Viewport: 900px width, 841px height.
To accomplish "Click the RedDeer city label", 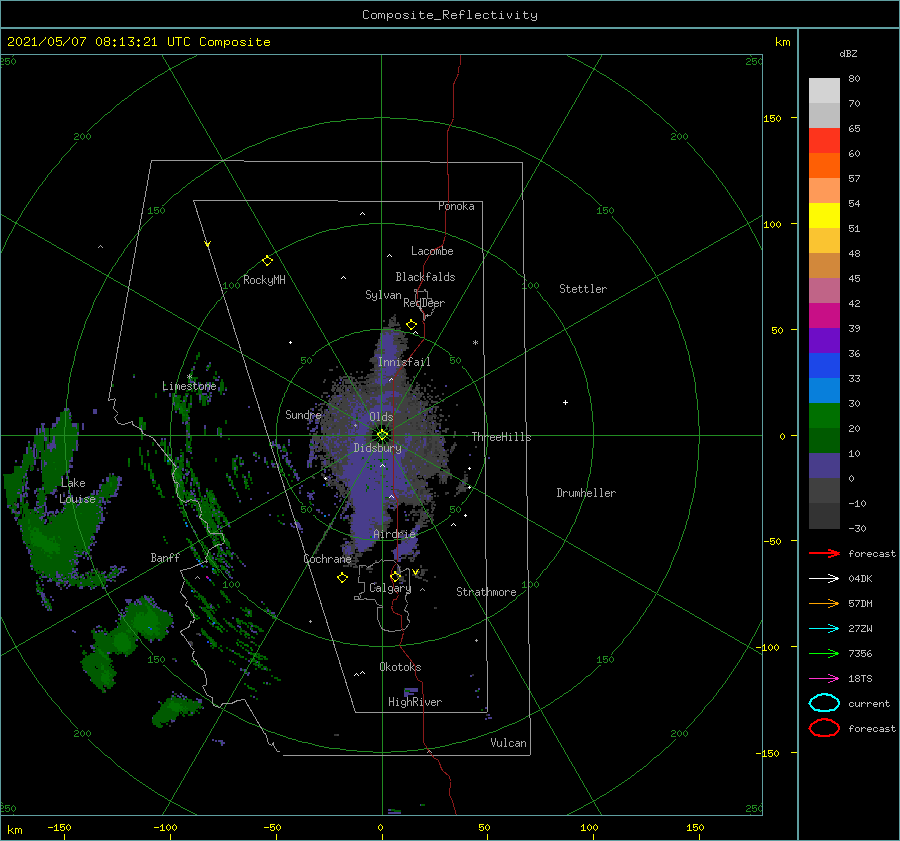I will tap(424, 303).
